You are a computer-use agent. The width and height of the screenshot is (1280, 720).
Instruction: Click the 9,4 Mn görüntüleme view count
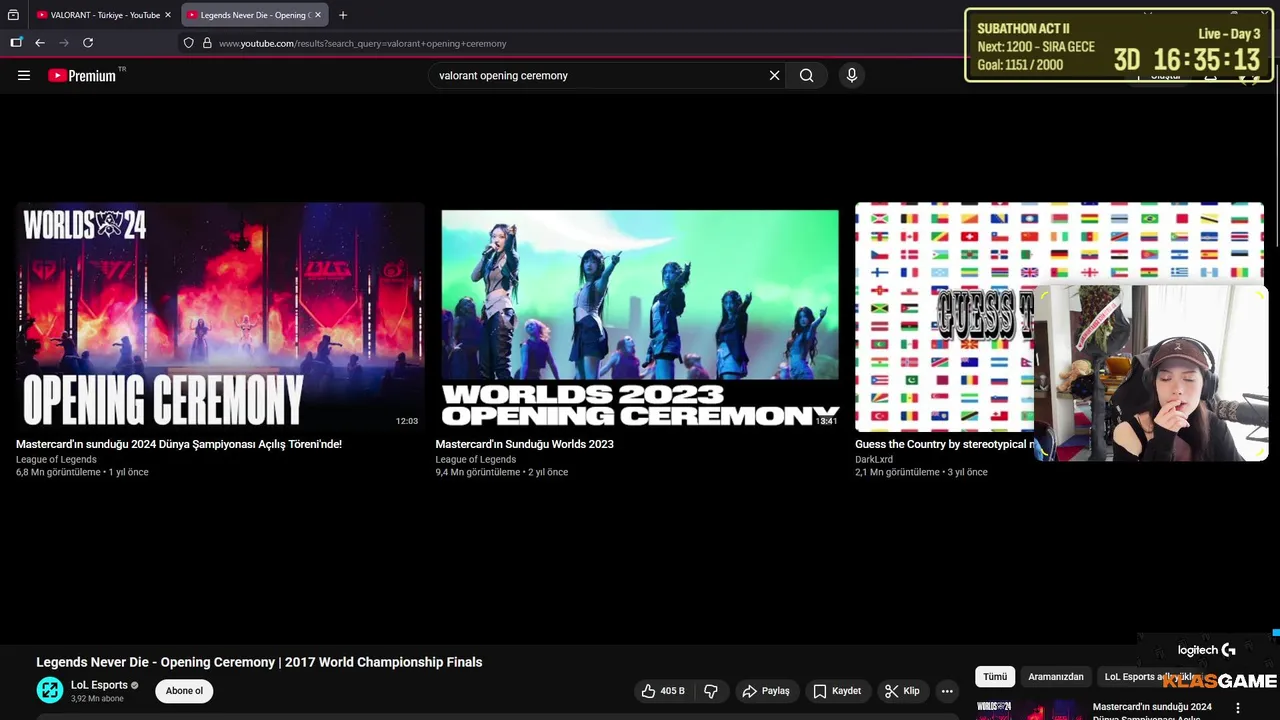pos(478,472)
